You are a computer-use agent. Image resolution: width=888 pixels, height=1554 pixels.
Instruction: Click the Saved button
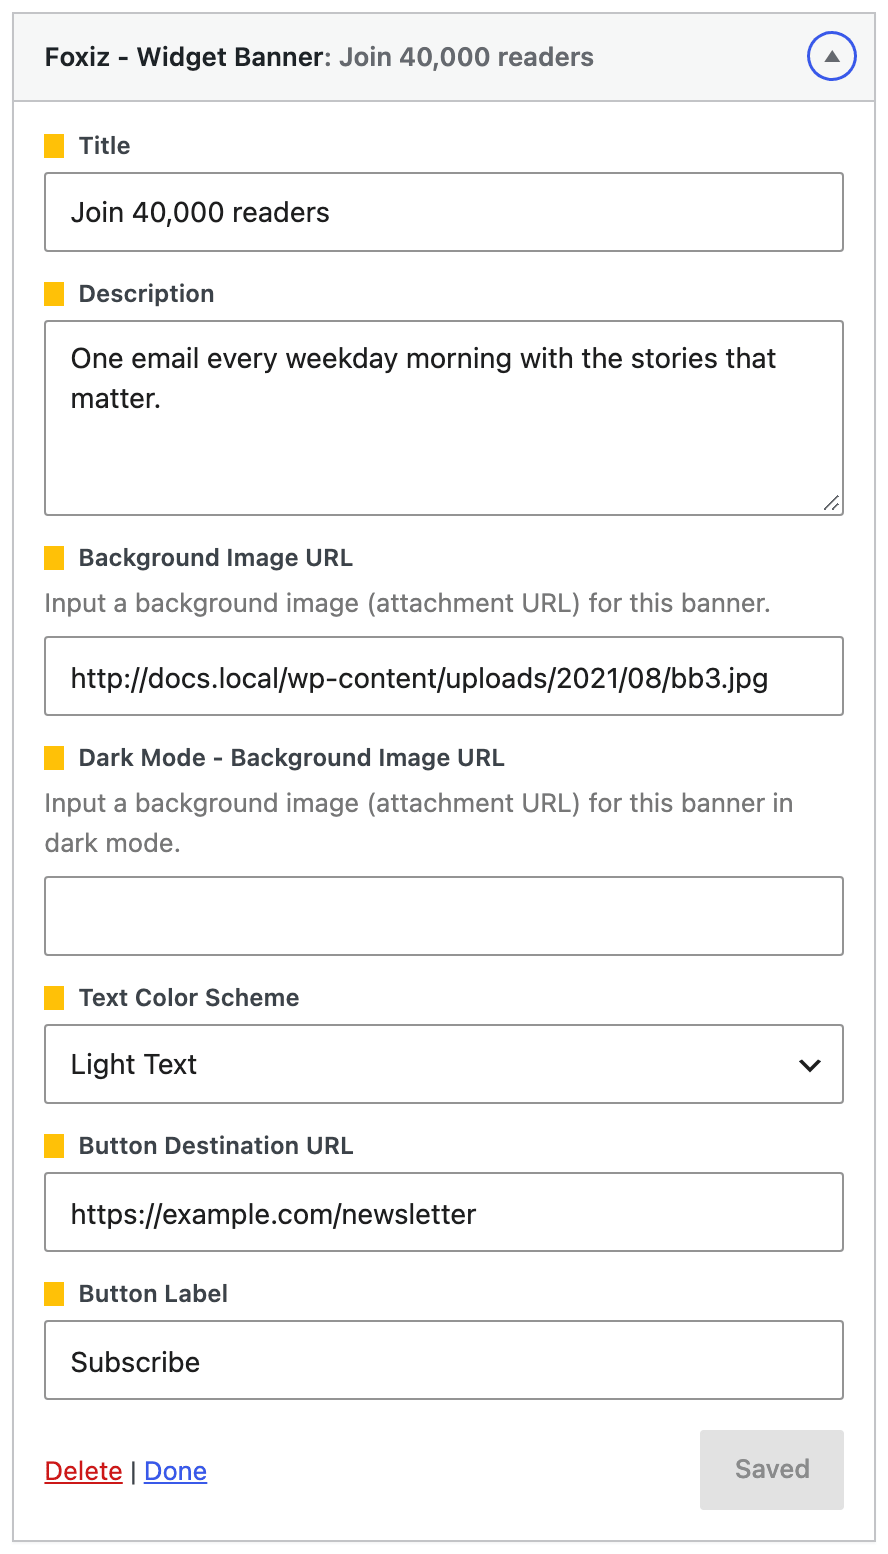coord(772,1469)
